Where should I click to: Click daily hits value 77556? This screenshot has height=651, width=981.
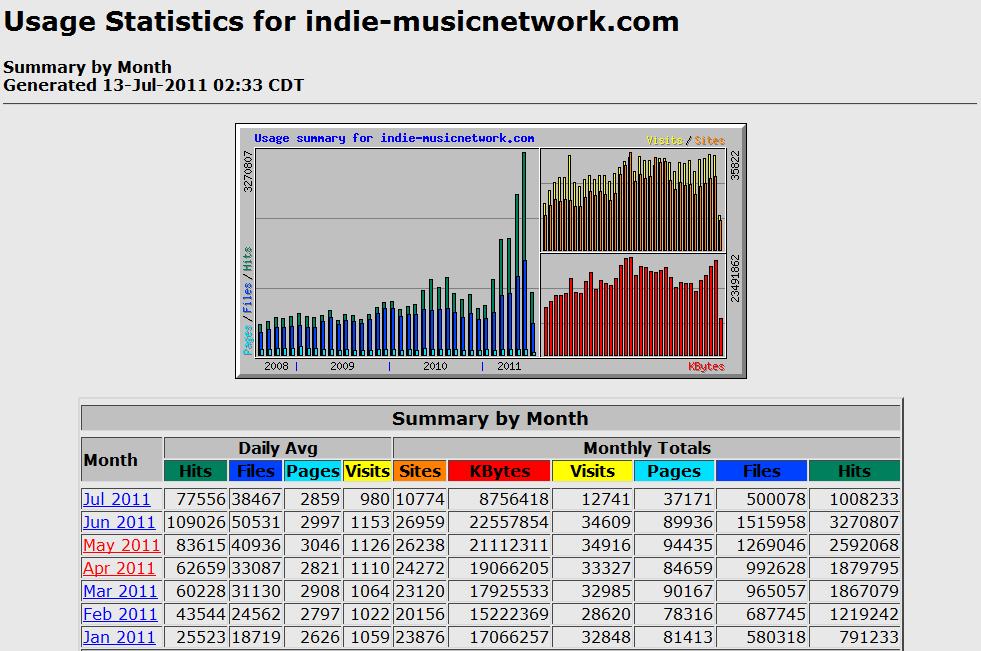(201, 499)
